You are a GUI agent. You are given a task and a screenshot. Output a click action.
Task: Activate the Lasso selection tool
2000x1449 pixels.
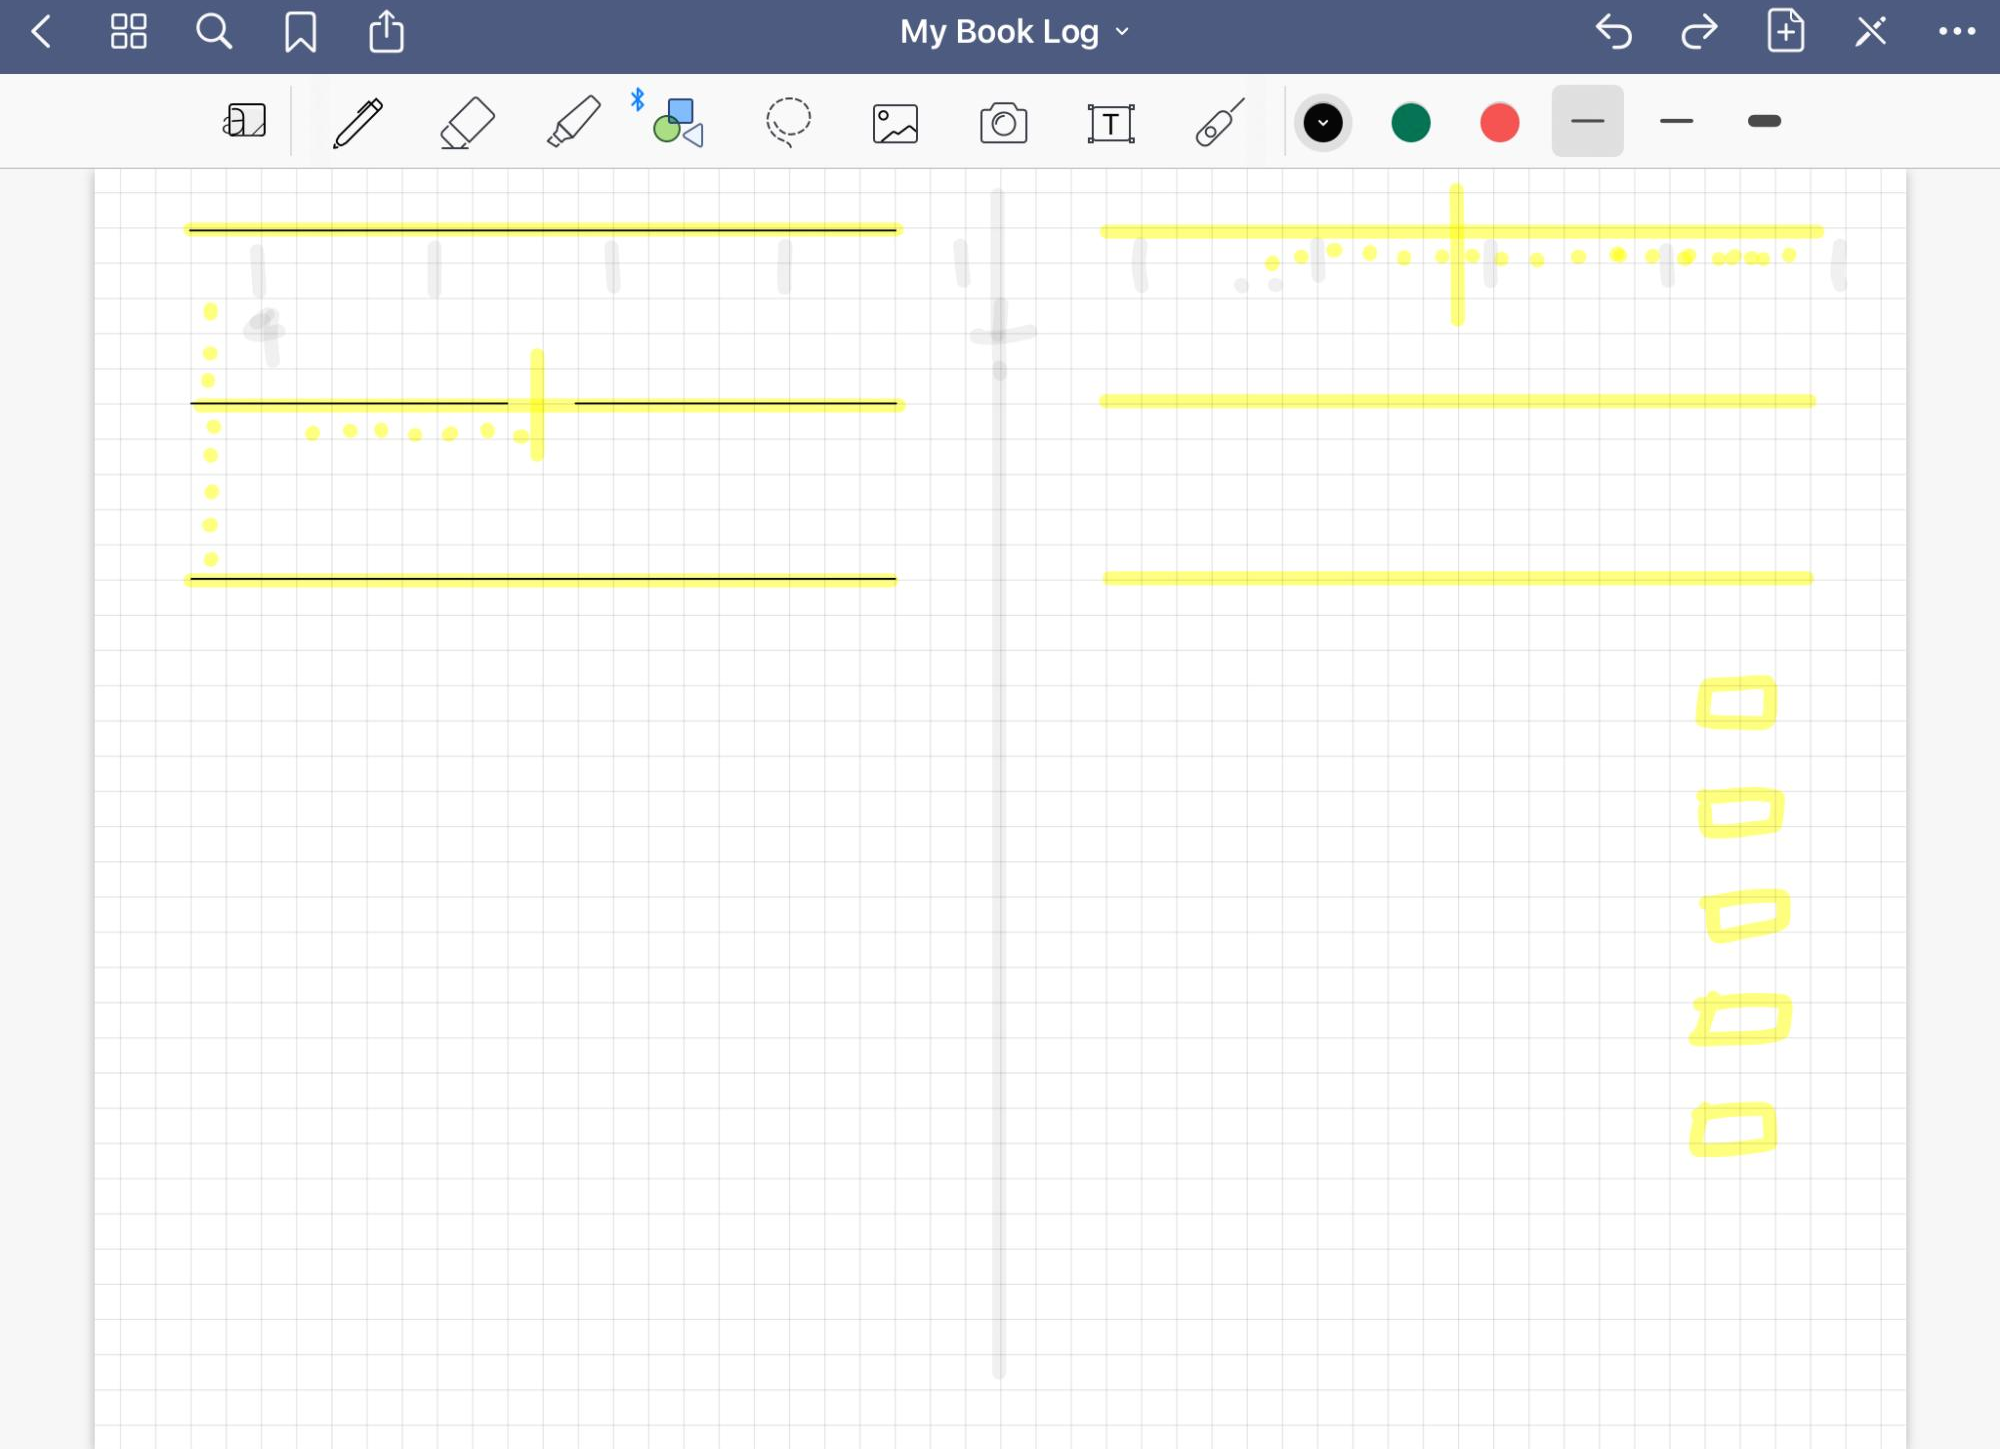(788, 123)
